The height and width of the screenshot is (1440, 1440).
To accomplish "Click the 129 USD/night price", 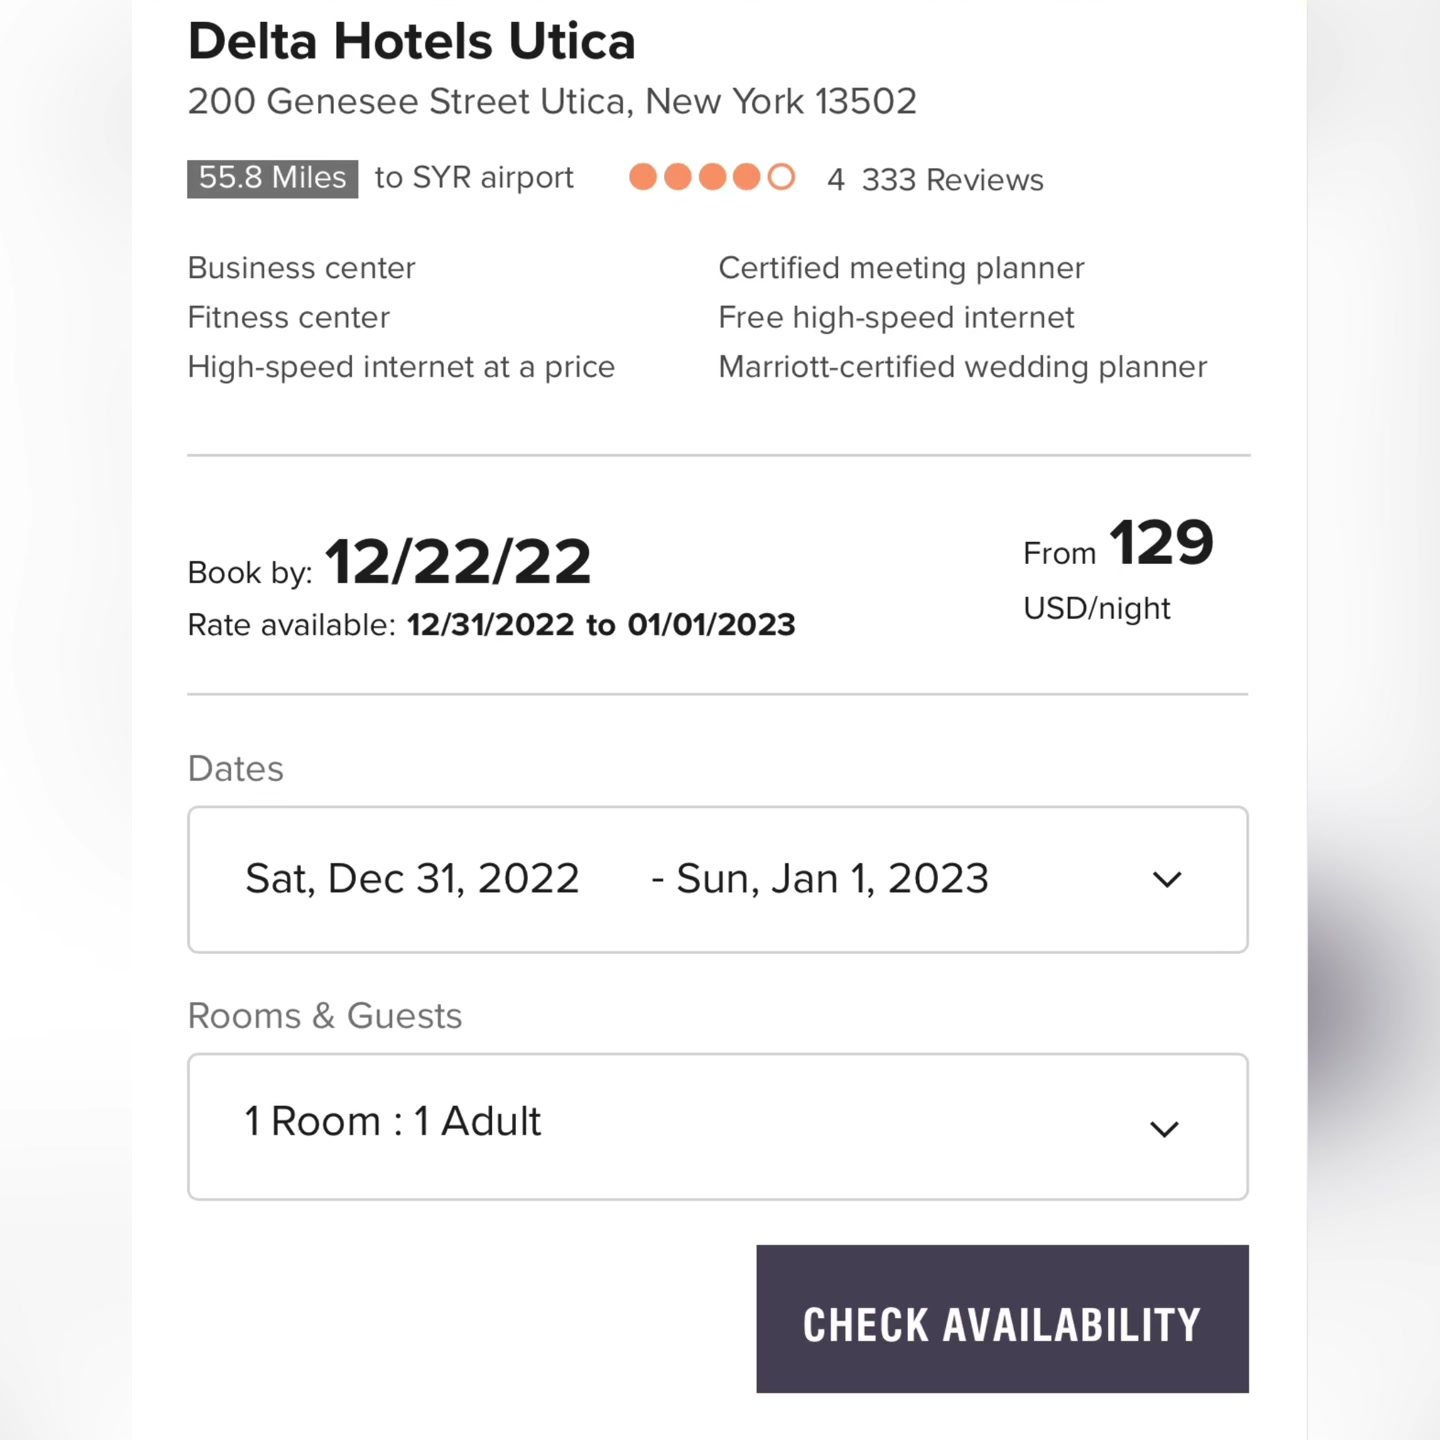I will coord(1118,569).
